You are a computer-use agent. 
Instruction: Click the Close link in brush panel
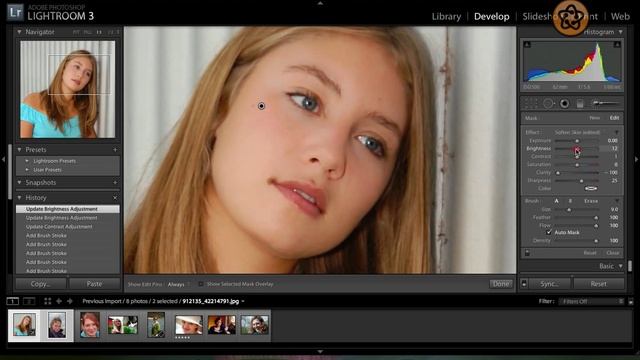tap(613, 253)
